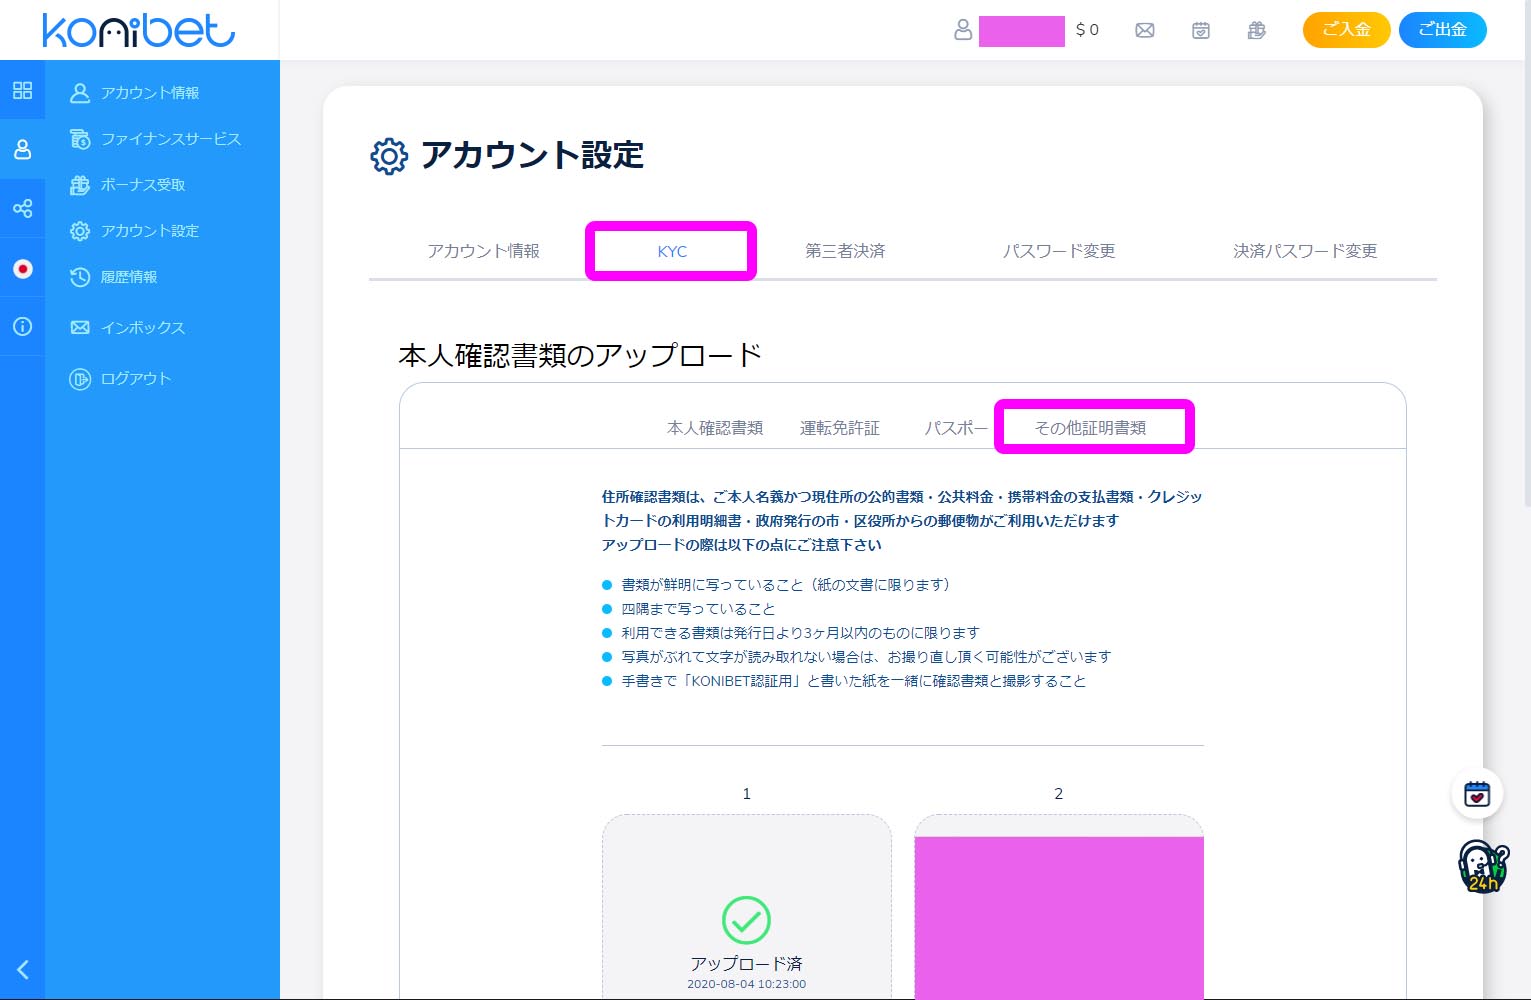Click the ご入金 deposit button

pyautogui.click(x=1346, y=30)
